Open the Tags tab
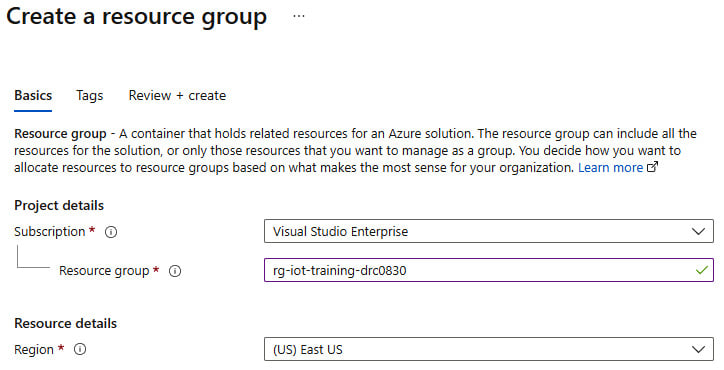 pos(90,96)
